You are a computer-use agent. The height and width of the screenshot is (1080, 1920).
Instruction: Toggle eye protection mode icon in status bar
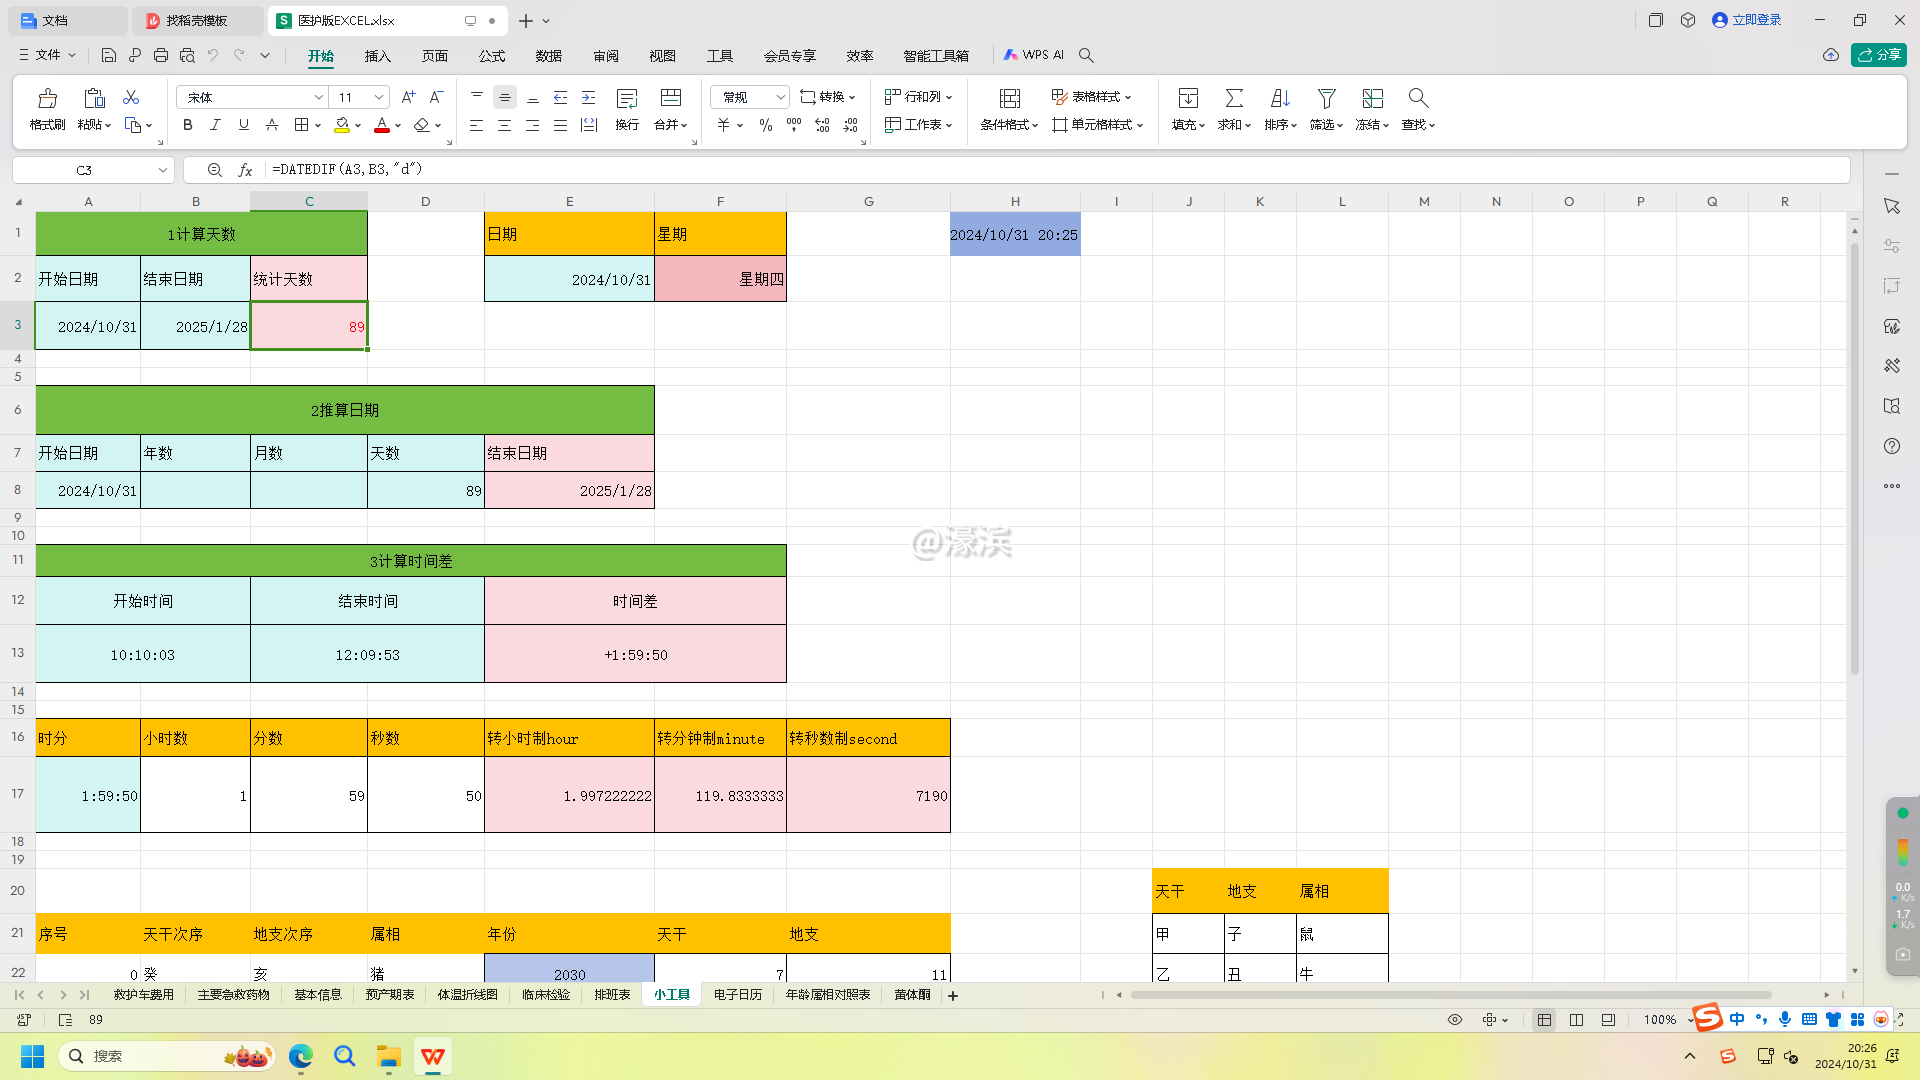point(1455,1020)
